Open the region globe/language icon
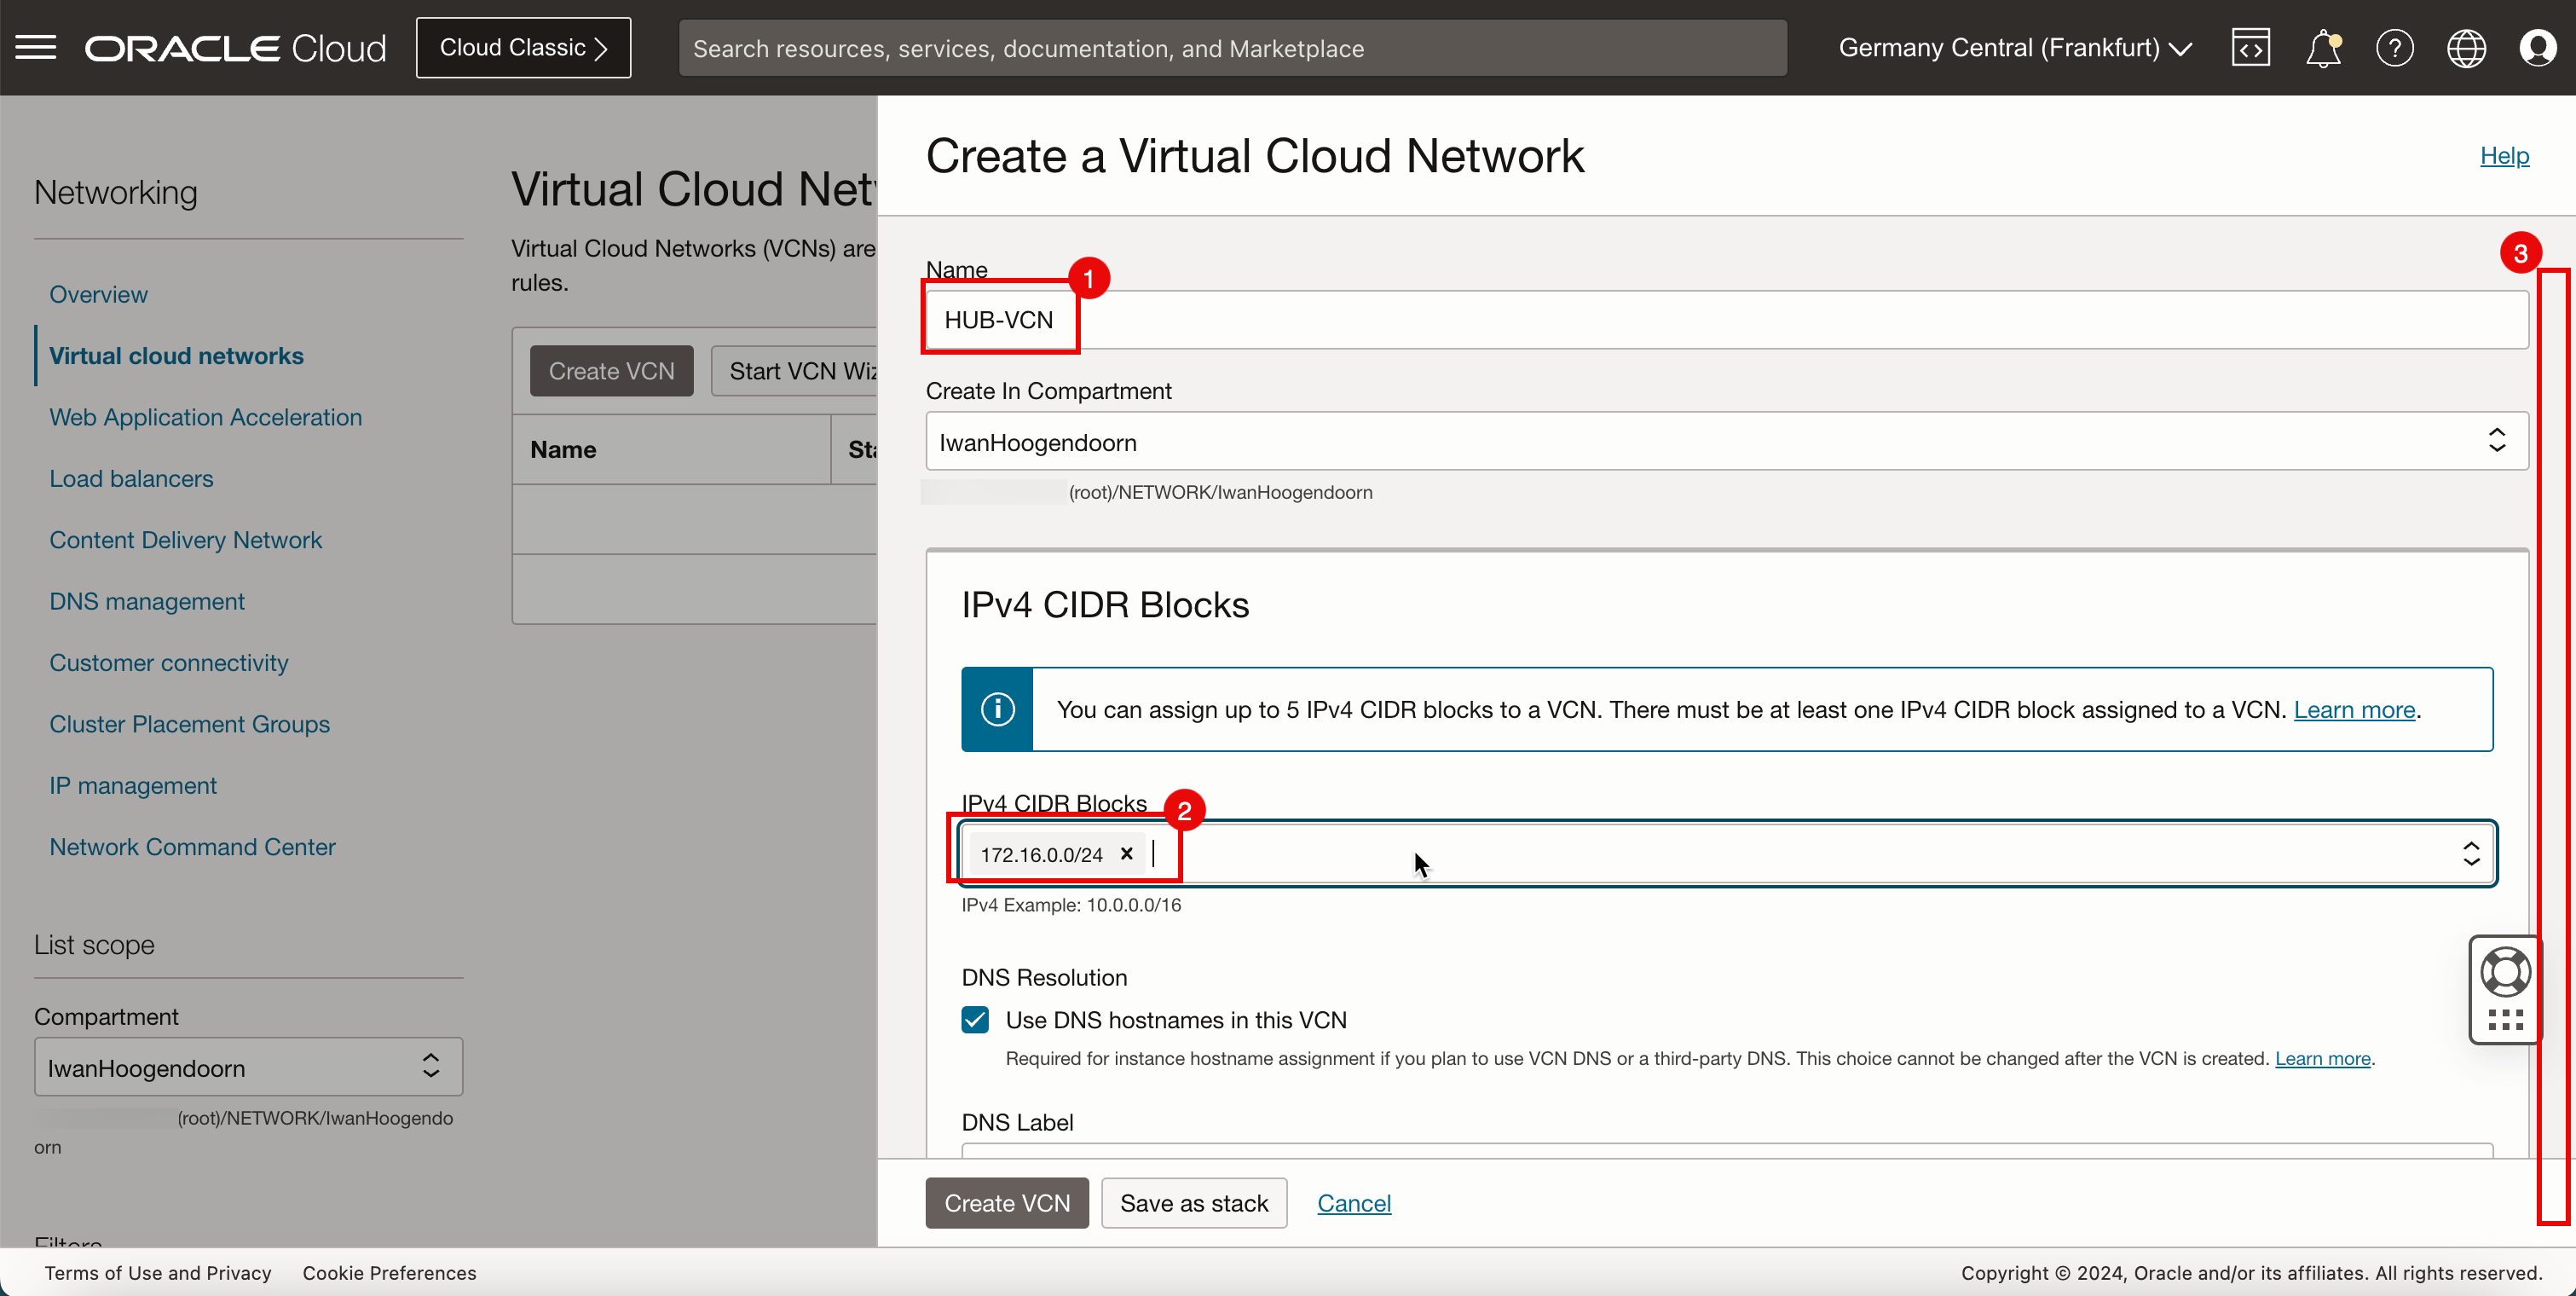The image size is (2576, 1296). pyautogui.click(x=2467, y=48)
